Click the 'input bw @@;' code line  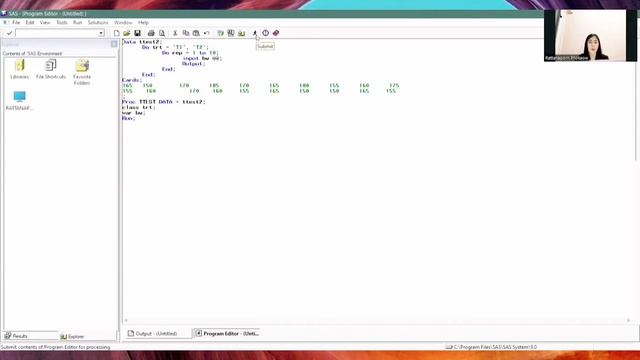[x=202, y=58]
